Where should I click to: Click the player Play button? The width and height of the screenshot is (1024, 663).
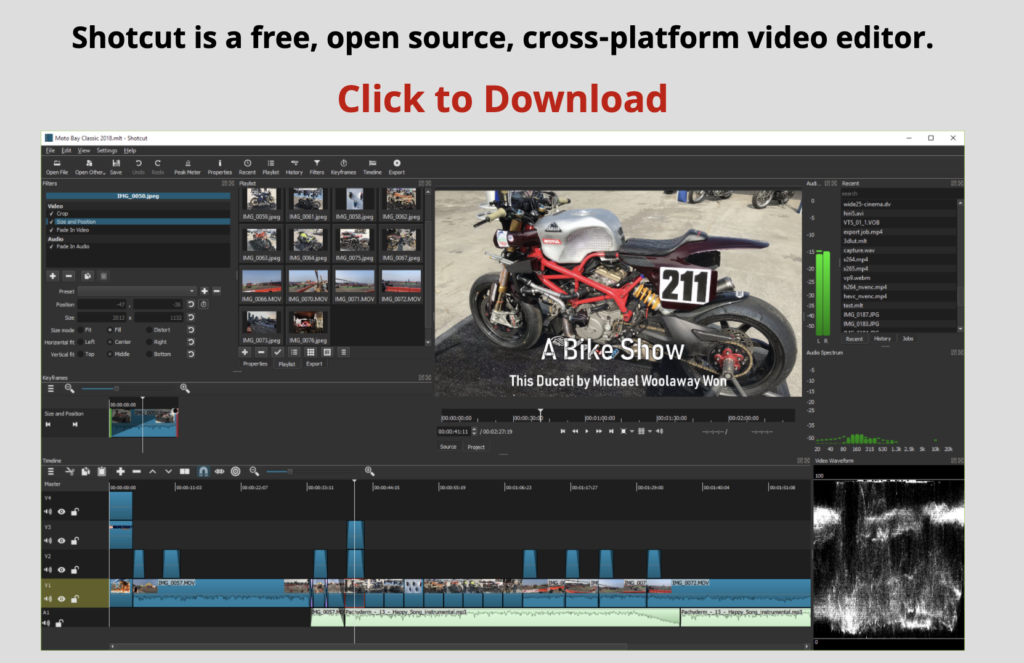pos(587,431)
